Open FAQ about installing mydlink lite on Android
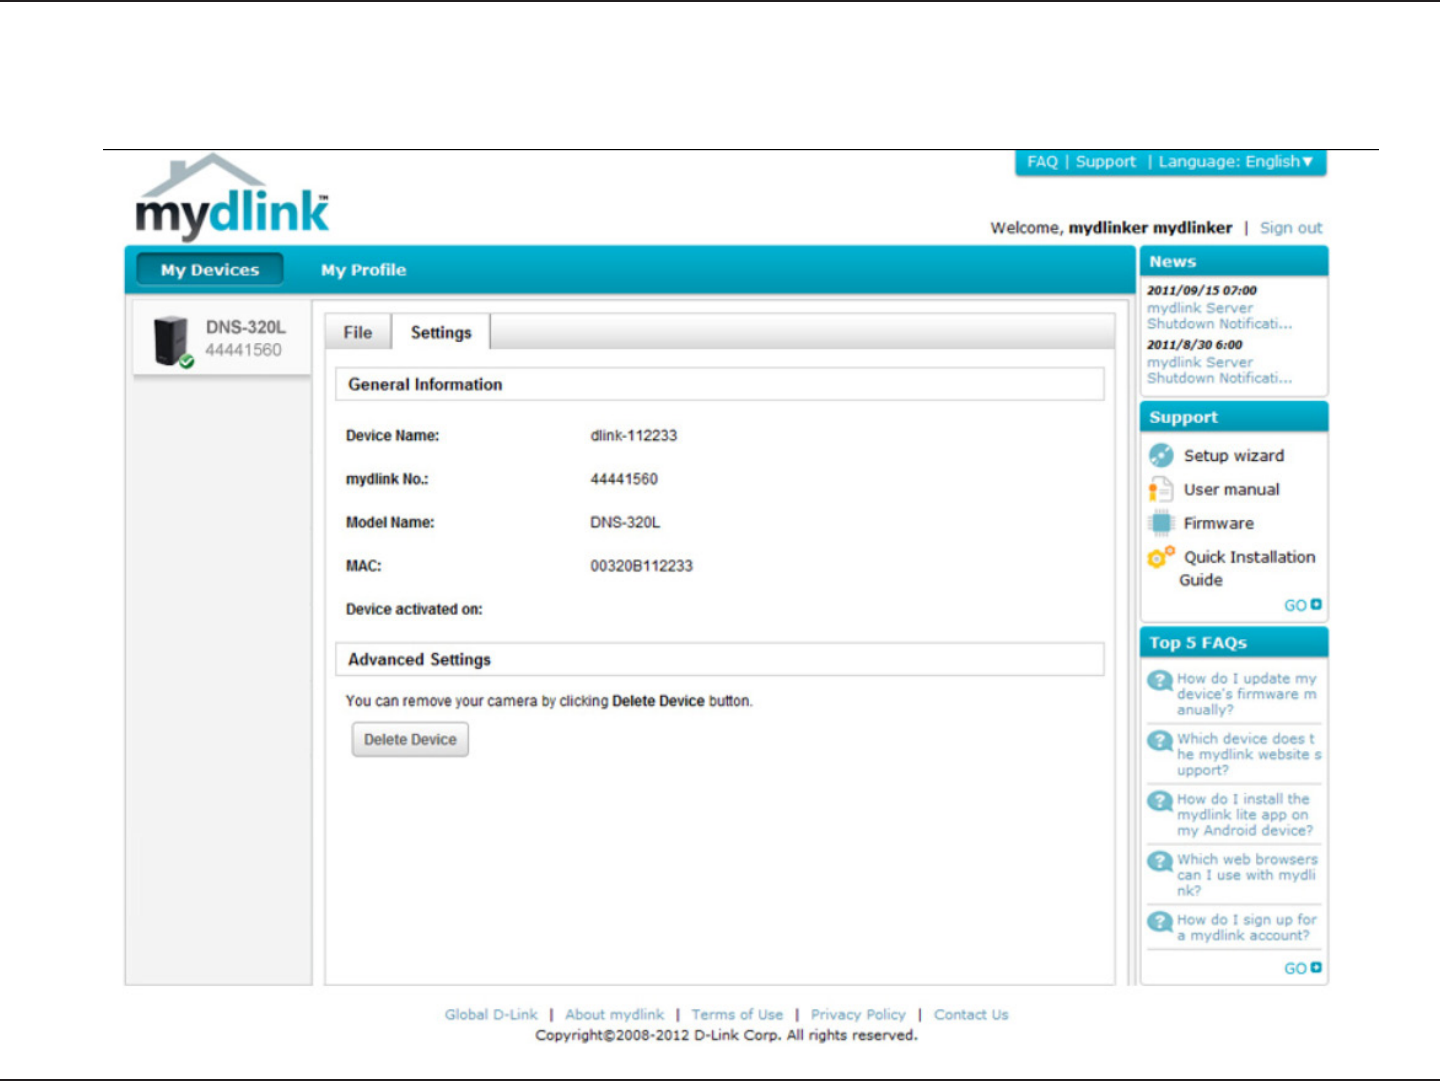 click(x=1245, y=815)
